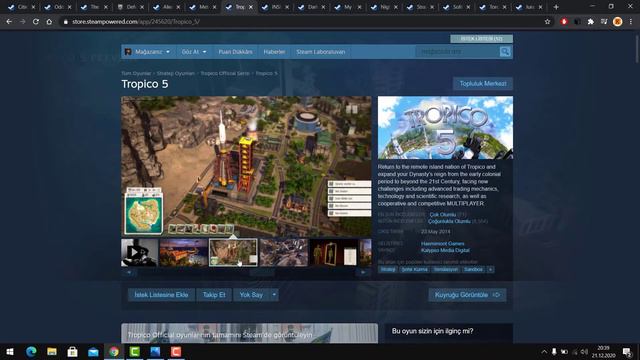Click the thumbnail strip scroll slider

tap(262, 272)
